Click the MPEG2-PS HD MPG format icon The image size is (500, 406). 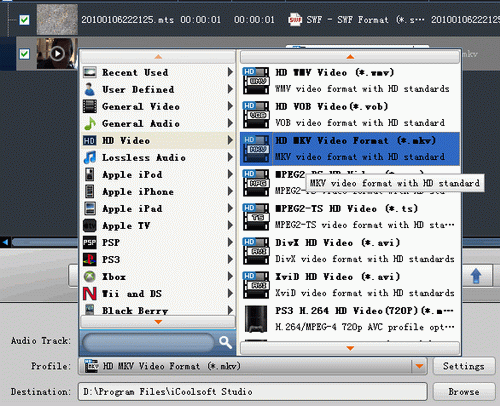(x=256, y=183)
